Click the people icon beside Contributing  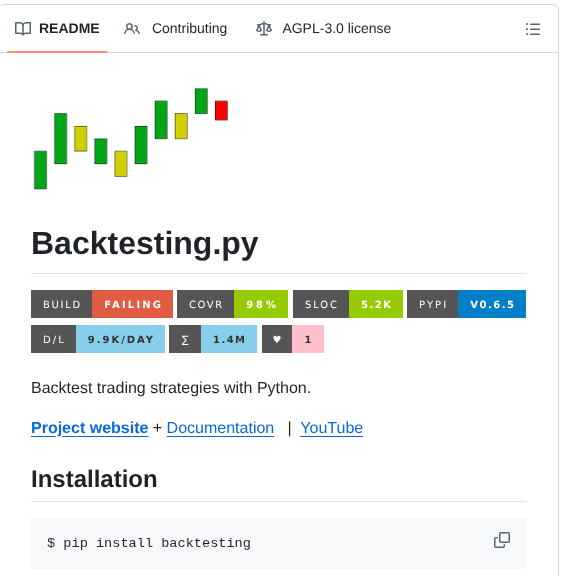132,29
